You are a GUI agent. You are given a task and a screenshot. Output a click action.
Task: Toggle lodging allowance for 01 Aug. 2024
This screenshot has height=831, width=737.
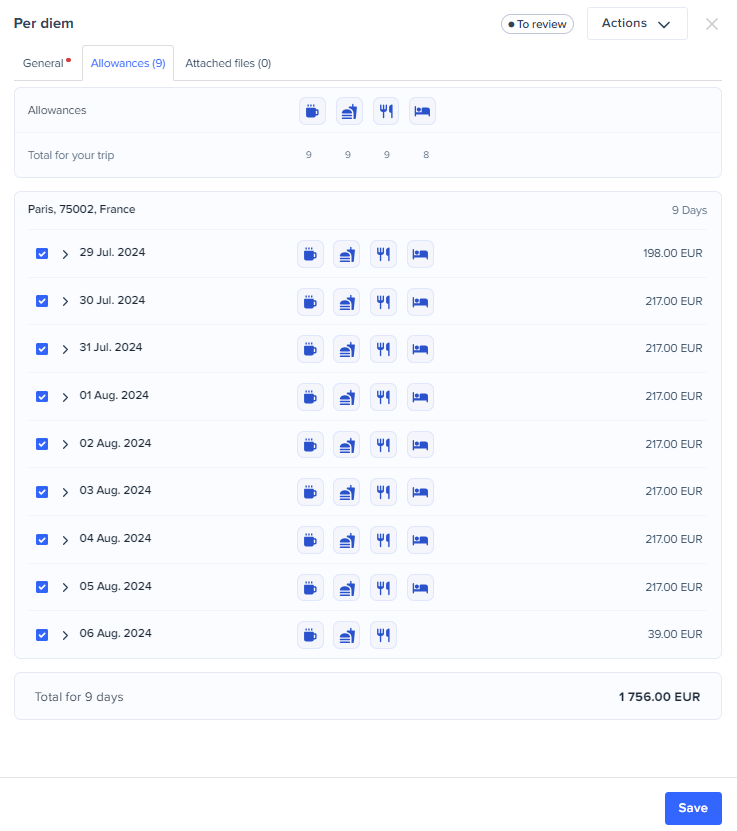click(421, 397)
